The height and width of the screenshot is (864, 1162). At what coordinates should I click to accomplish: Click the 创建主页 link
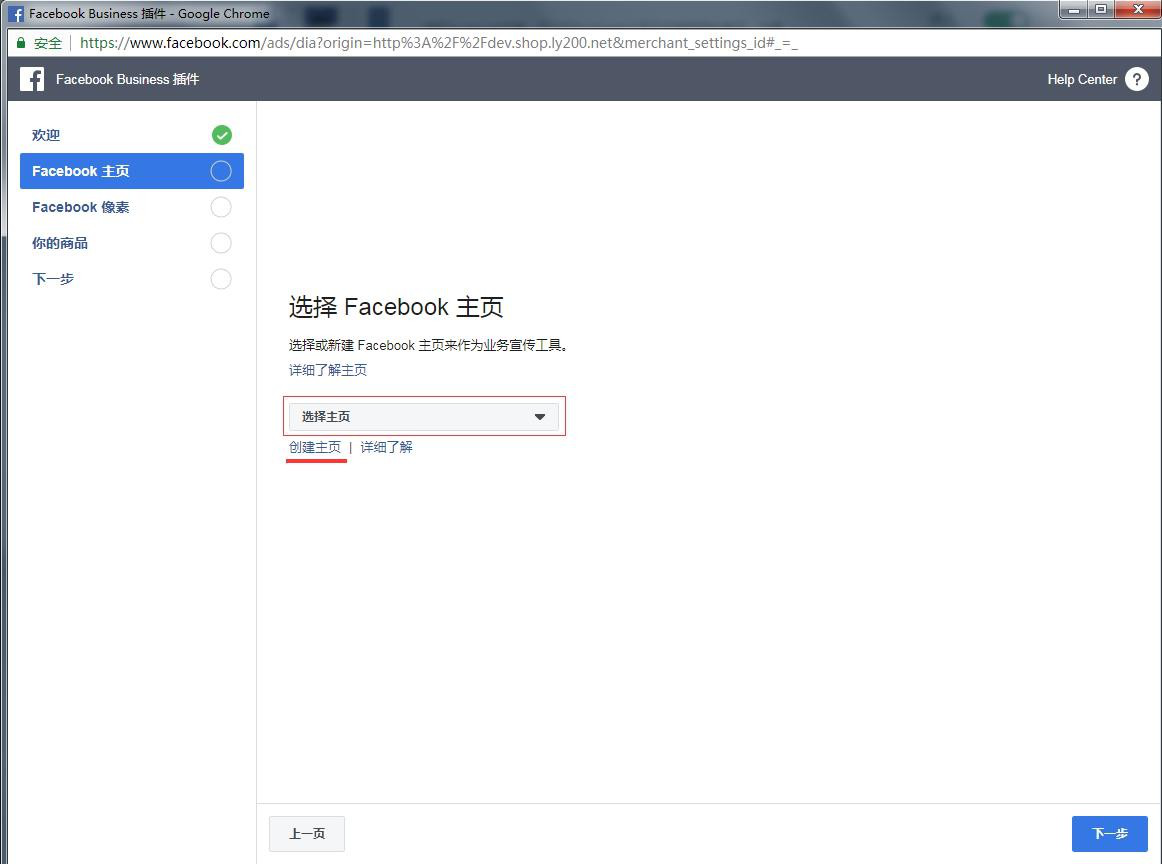click(x=315, y=448)
